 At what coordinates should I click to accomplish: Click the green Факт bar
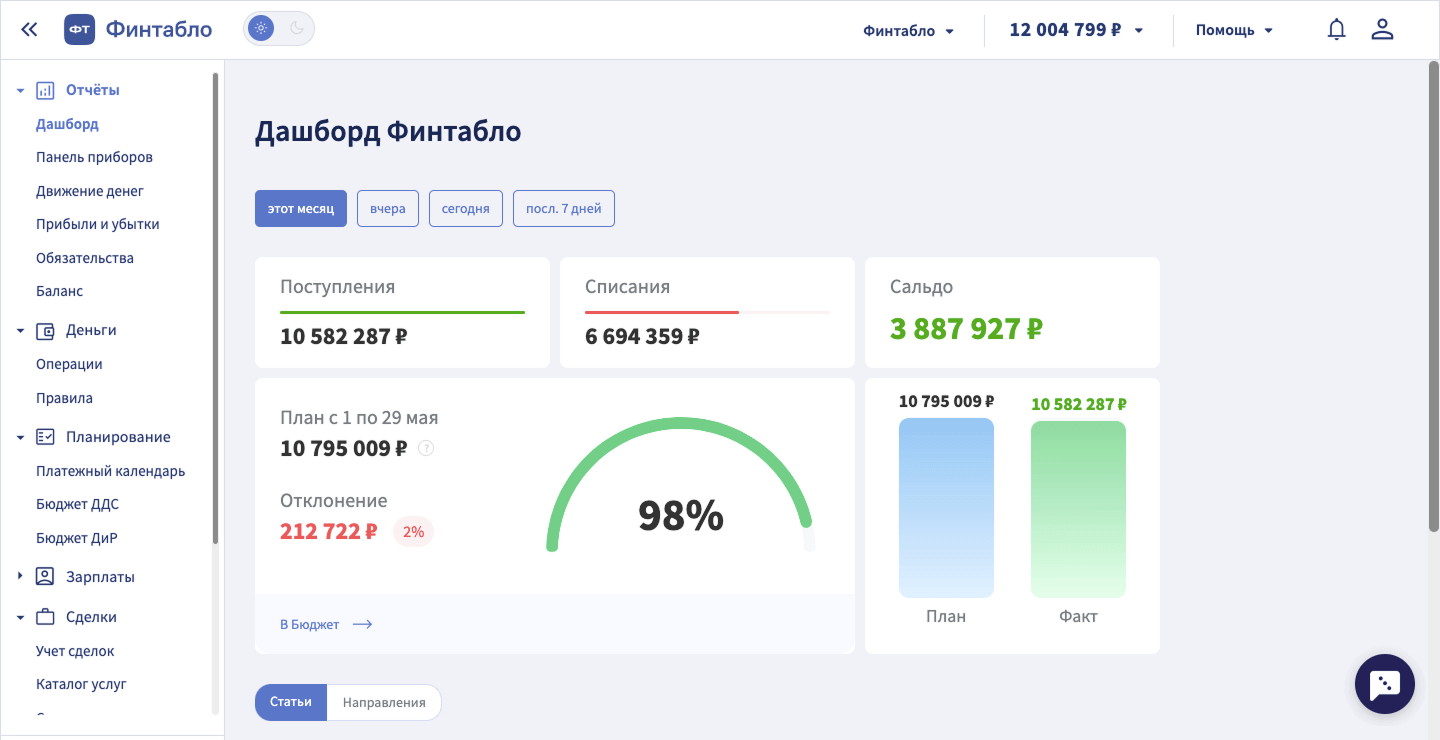(1078, 509)
